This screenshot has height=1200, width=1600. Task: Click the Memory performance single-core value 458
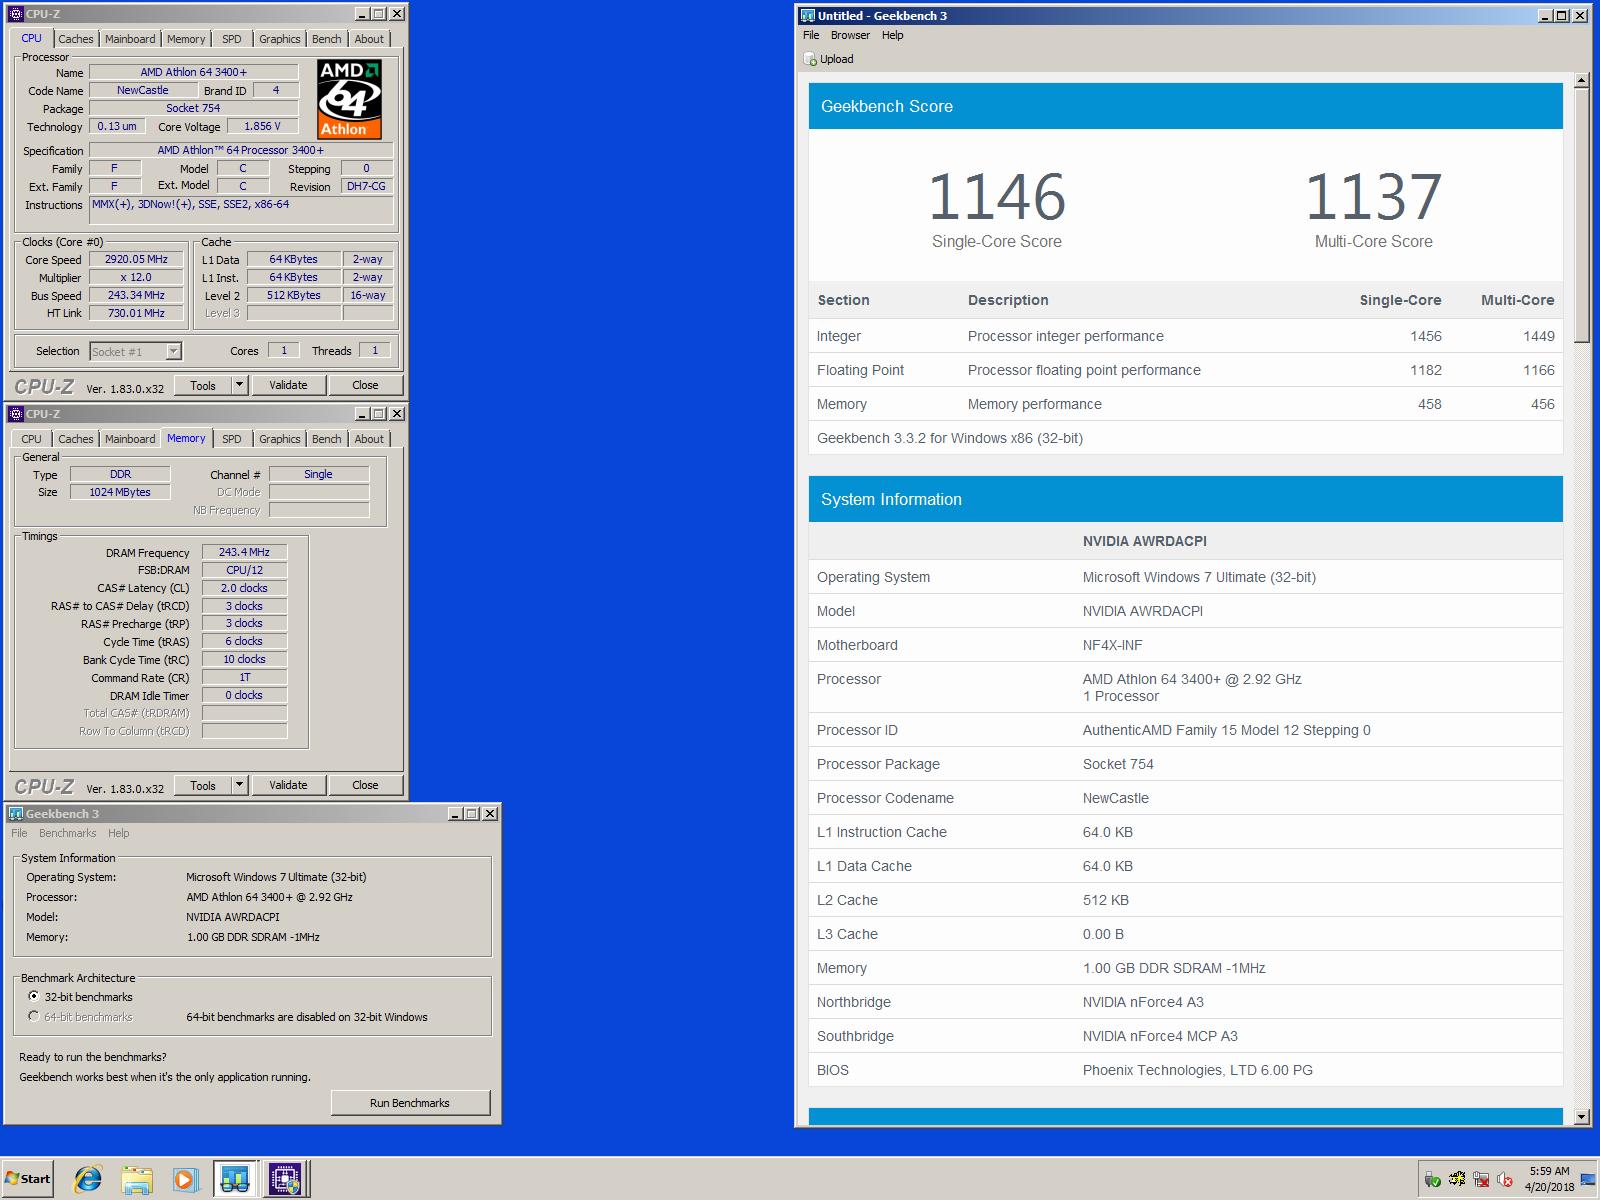click(x=1429, y=404)
